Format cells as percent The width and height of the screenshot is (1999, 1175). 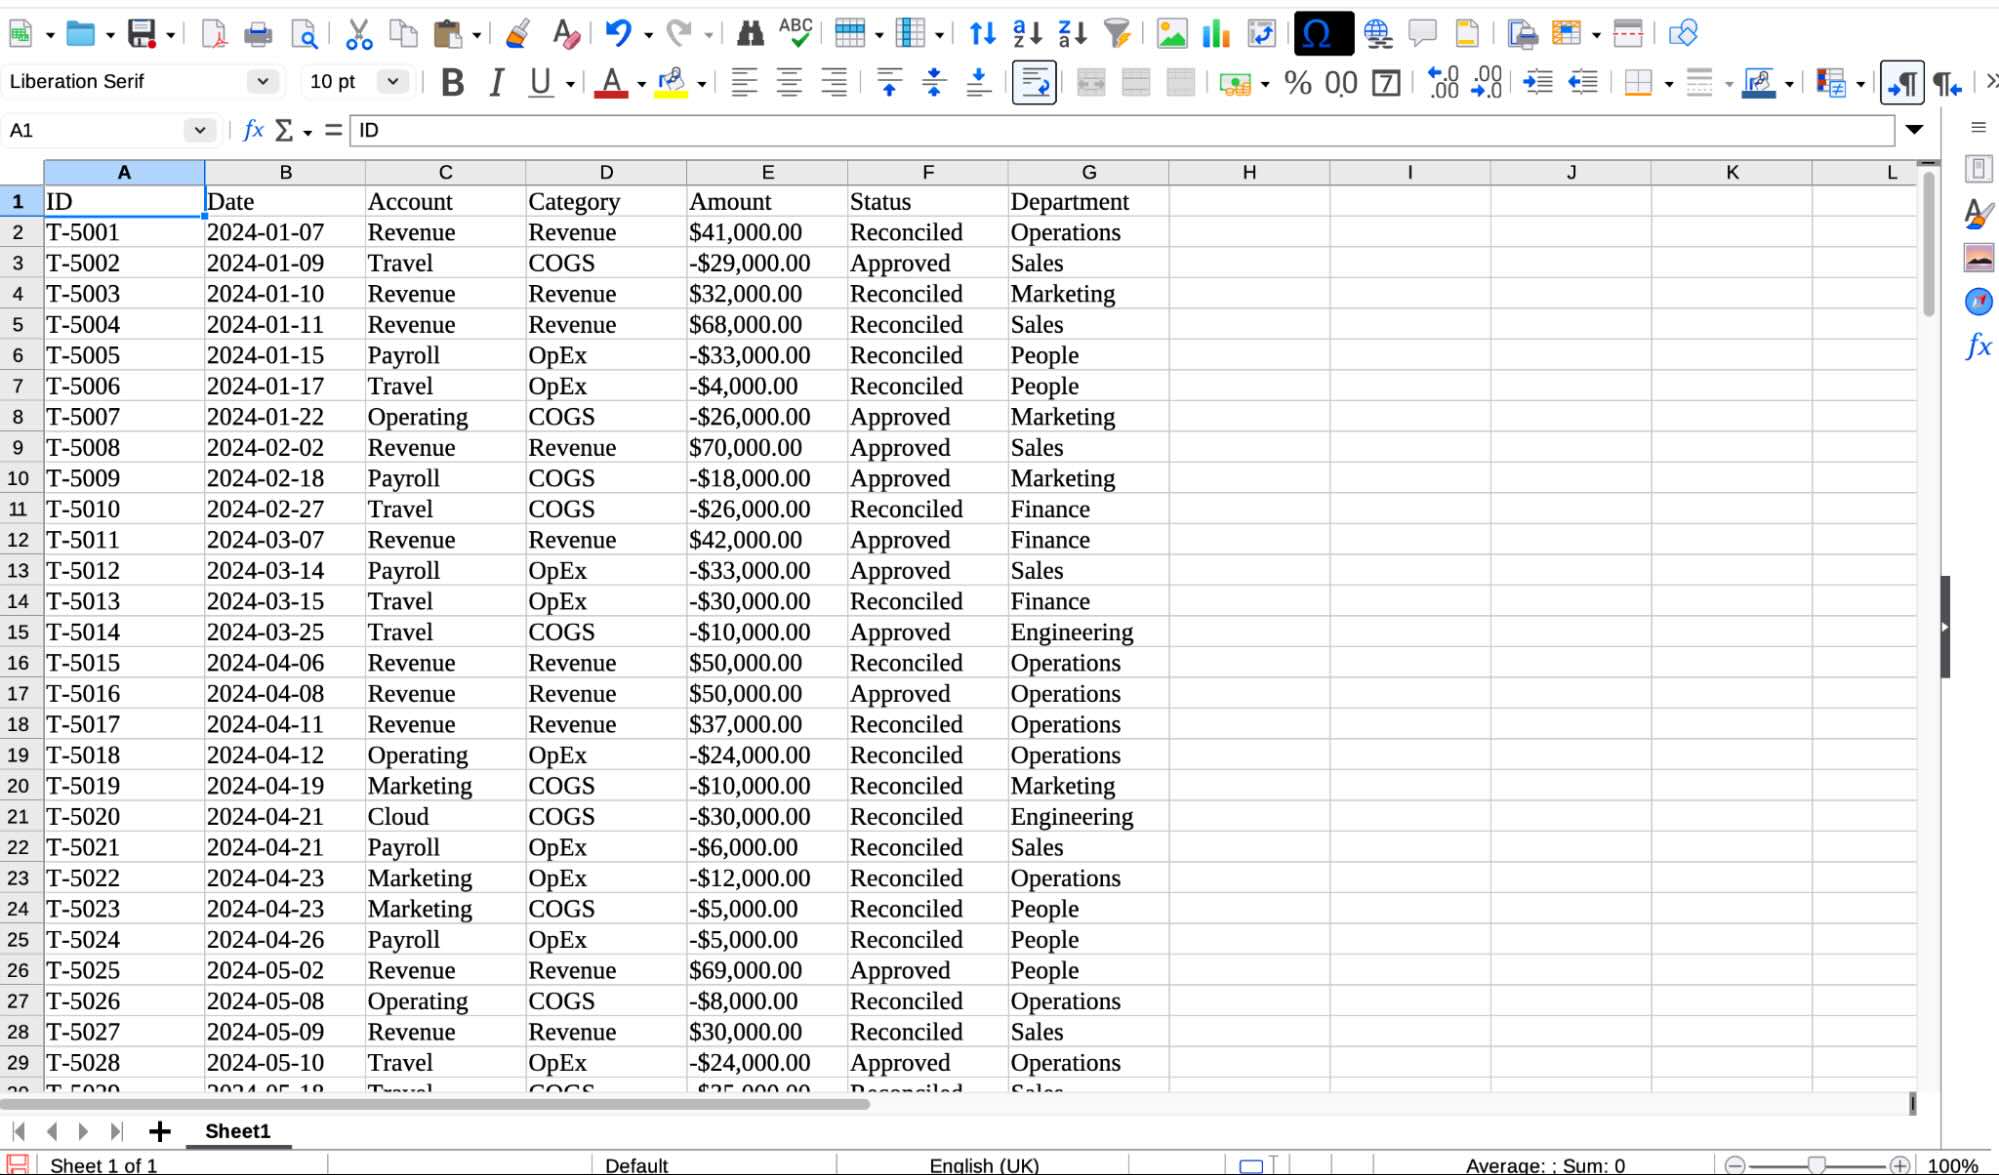[1298, 82]
